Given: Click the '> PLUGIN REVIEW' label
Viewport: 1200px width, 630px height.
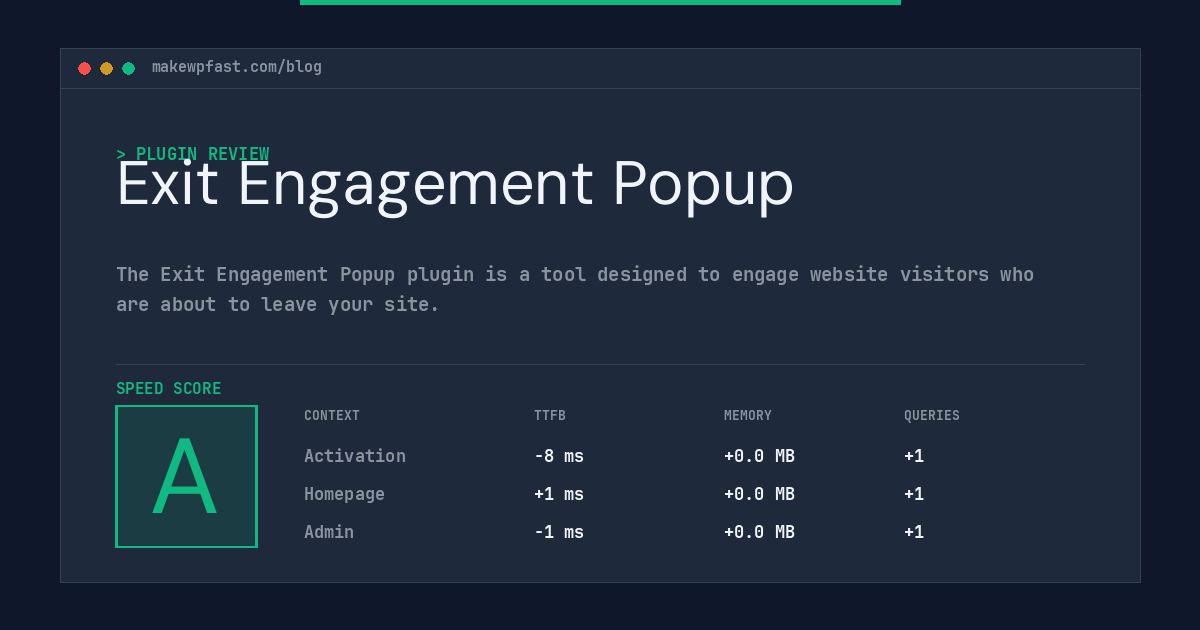Looking at the screenshot, I should pyautogui.click(x=193, y=154).
